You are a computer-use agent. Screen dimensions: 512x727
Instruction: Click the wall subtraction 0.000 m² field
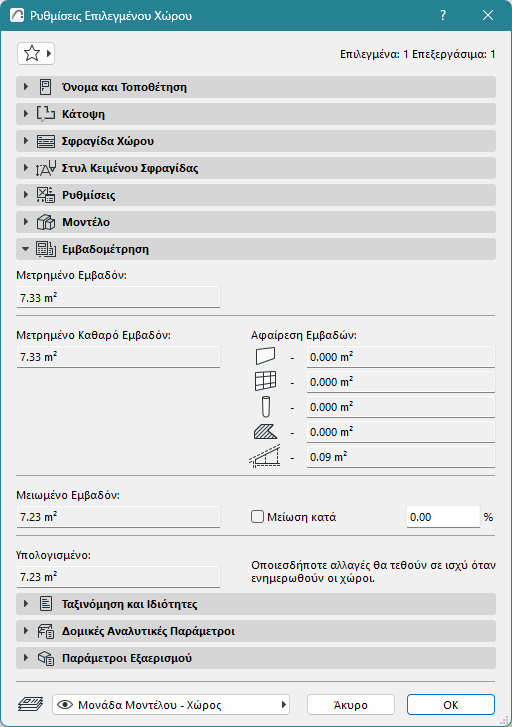click(401, 357)
